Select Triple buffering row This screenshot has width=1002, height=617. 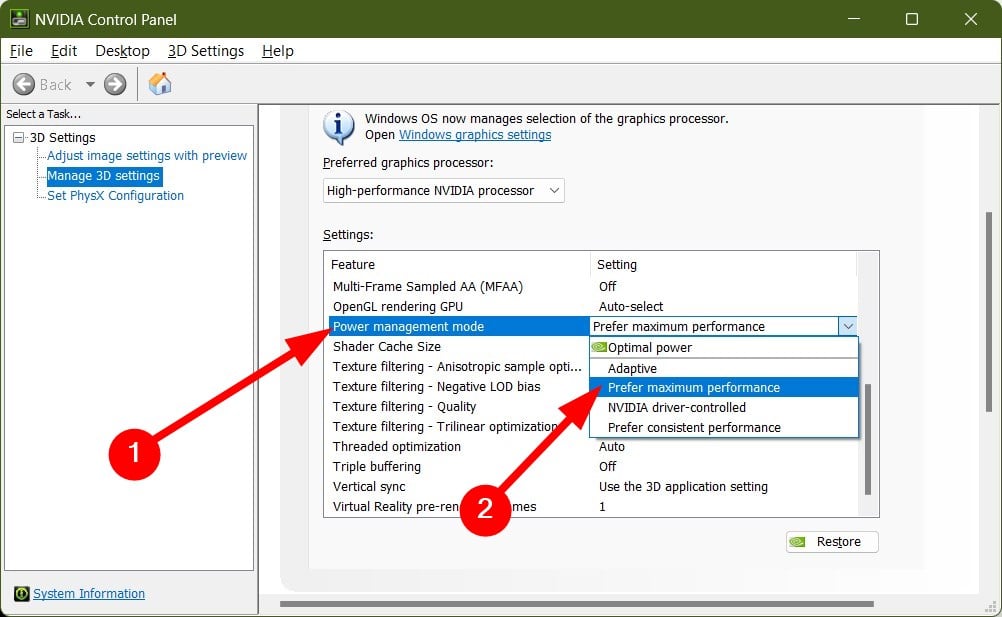pyautogui.click(x=592, y=466)
